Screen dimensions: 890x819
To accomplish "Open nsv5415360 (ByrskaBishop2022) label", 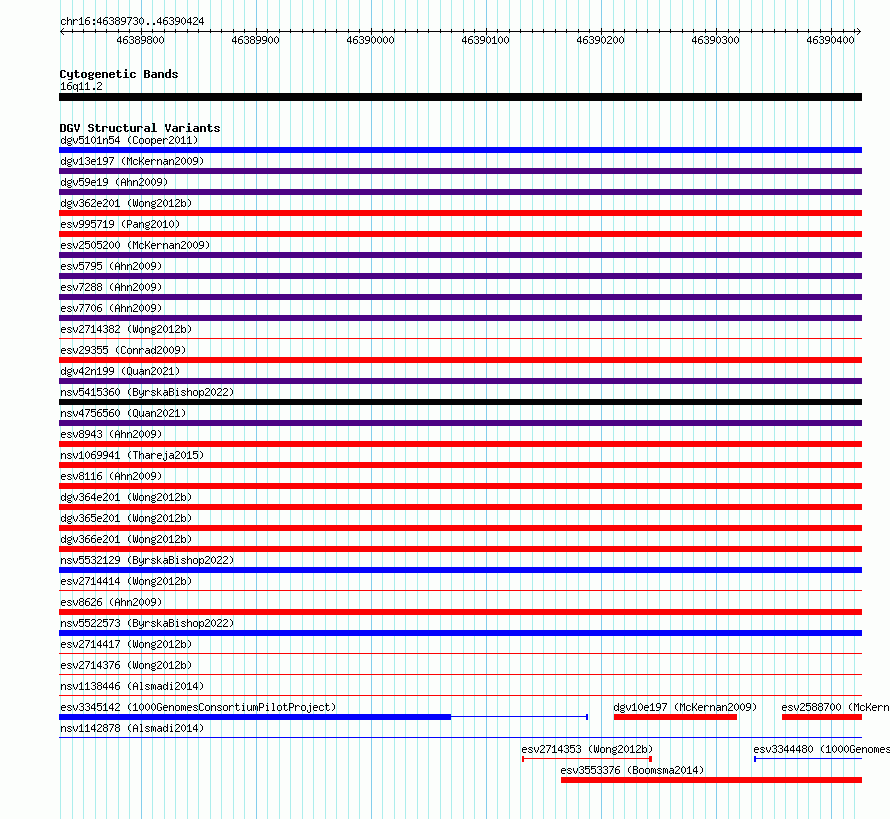I will (x=147, y=392).
